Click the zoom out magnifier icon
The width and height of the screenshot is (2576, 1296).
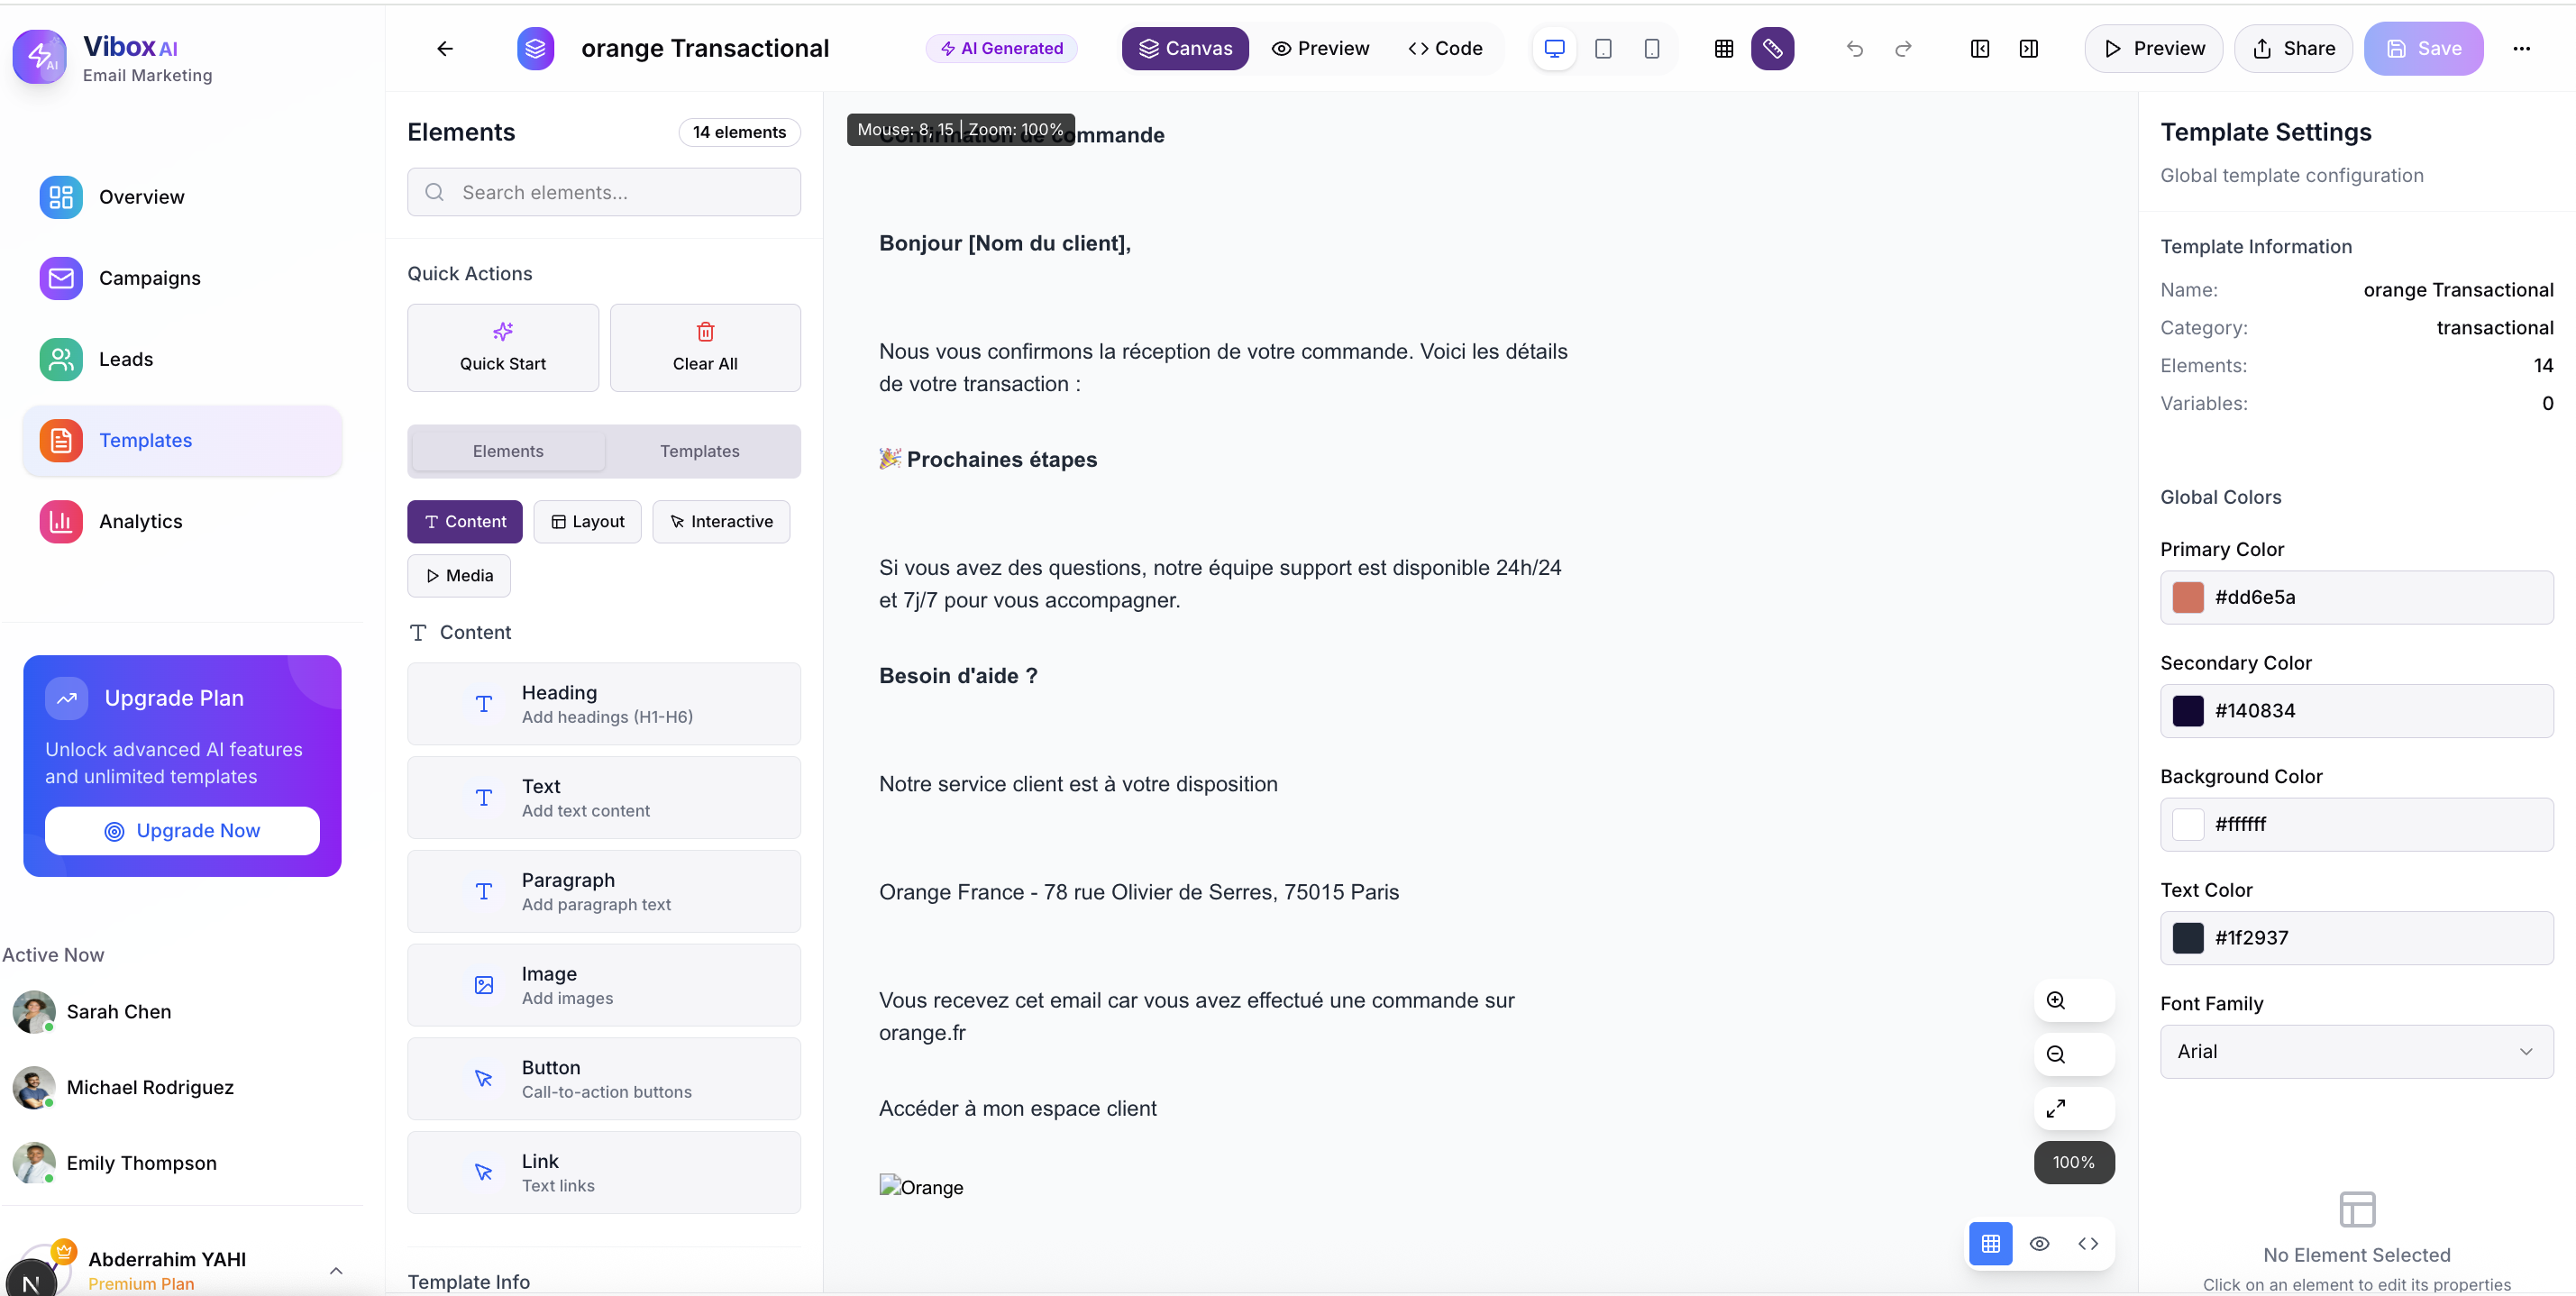click(2056, 1054)
